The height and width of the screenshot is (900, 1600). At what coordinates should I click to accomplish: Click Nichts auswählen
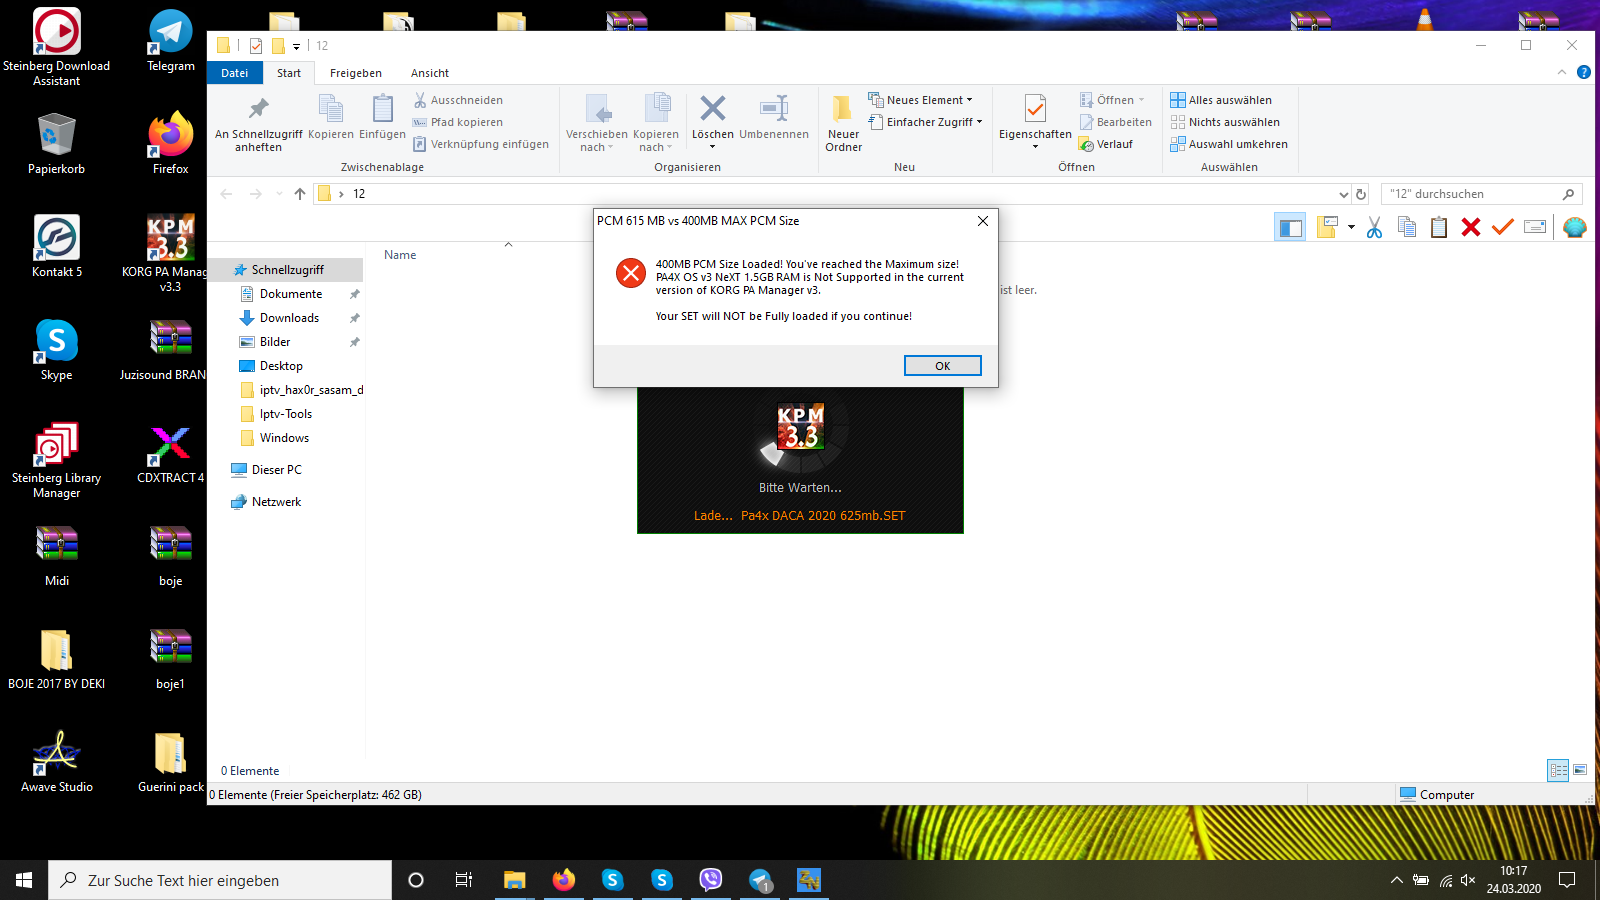pyautogui.click(x=1225, y=122)
